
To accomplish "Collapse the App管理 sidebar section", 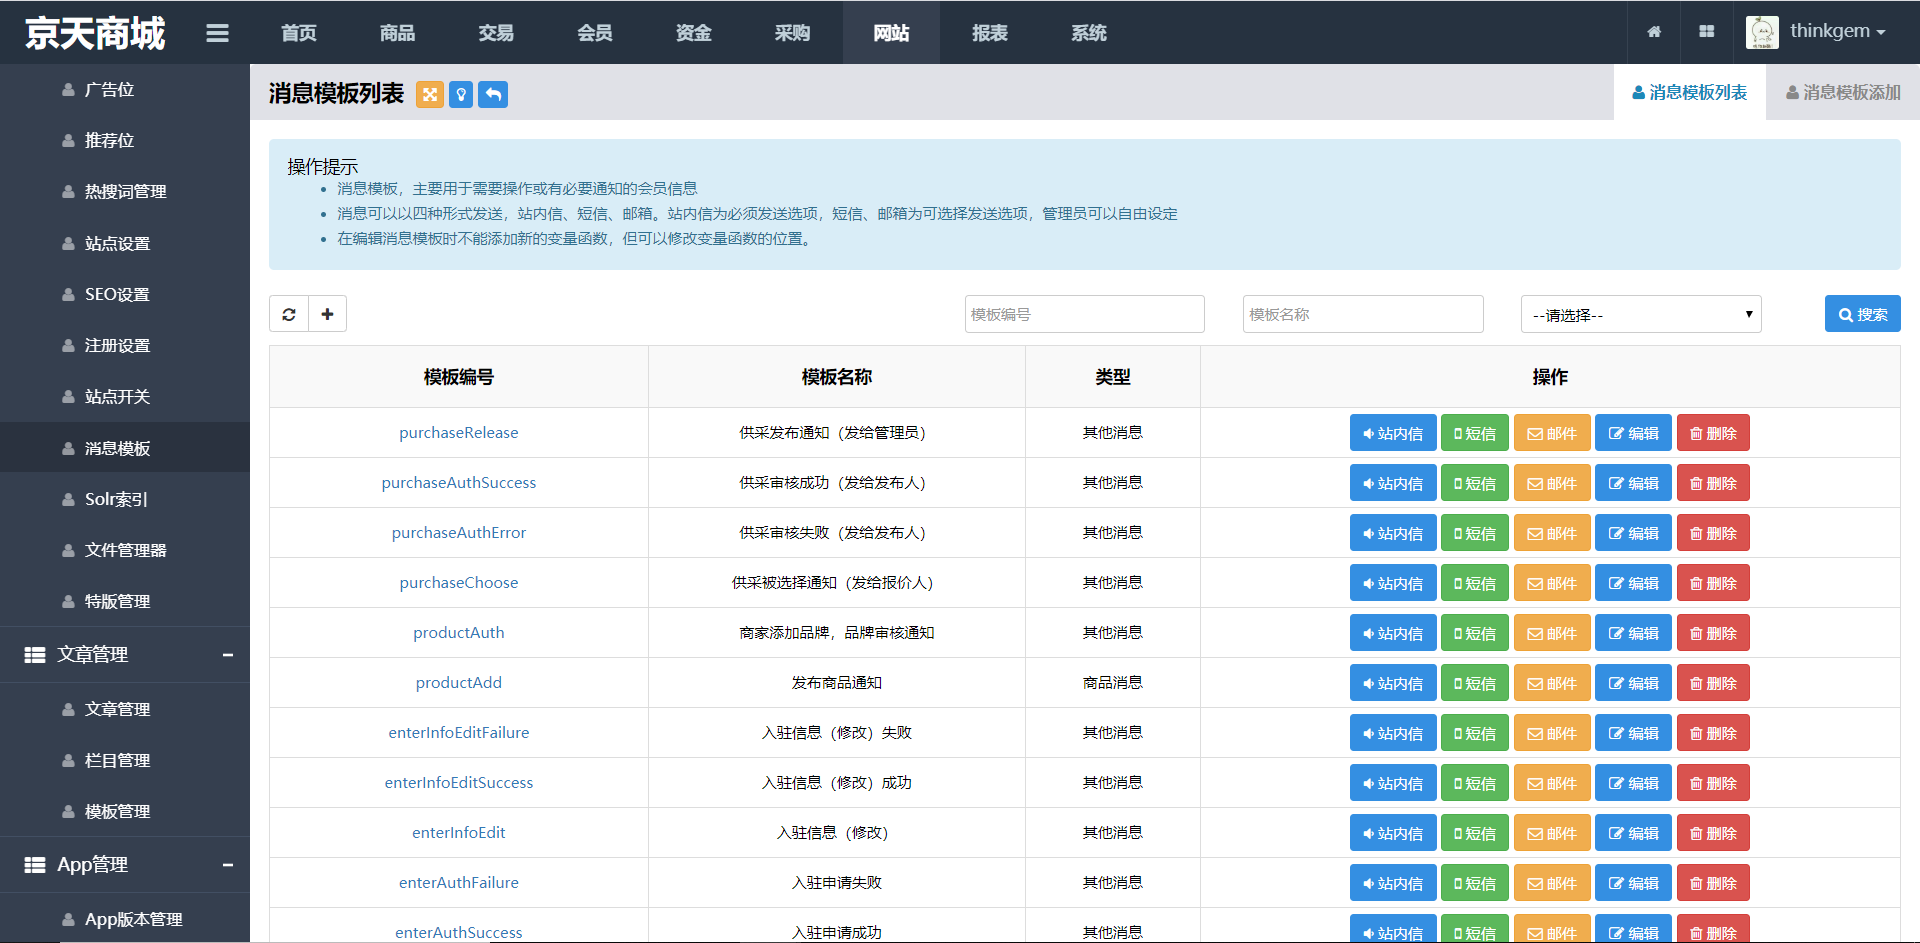I will point(228,865).
